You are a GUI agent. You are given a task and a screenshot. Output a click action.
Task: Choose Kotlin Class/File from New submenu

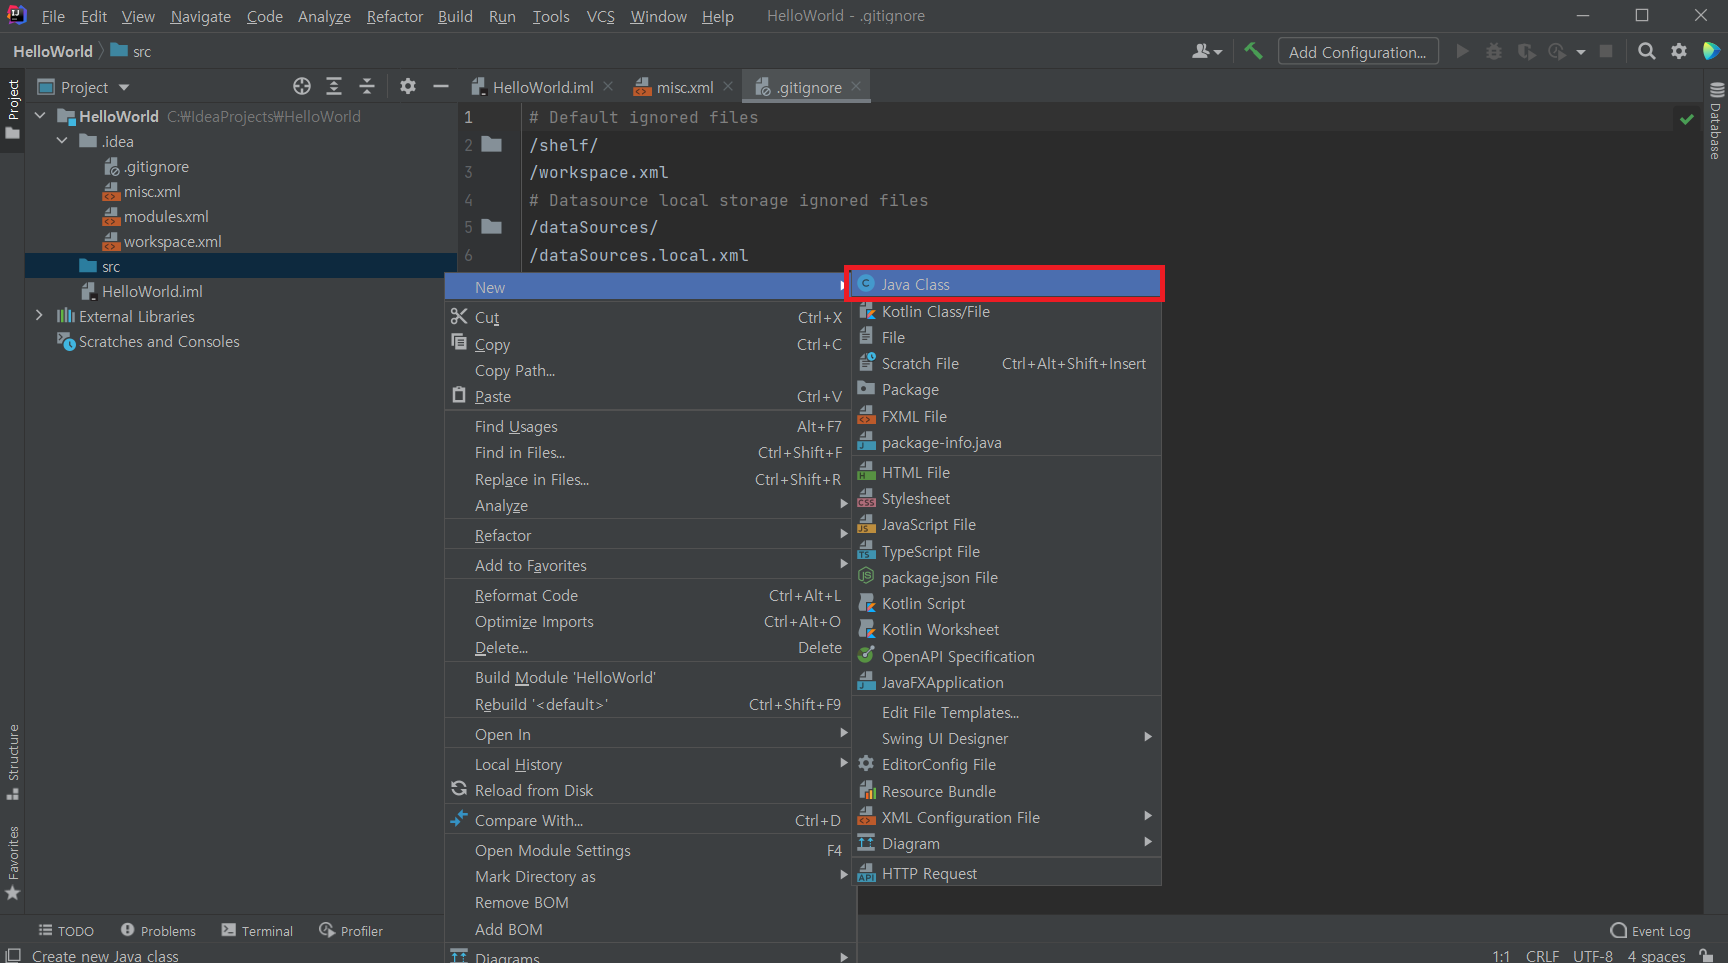(x=1006, y=311)
